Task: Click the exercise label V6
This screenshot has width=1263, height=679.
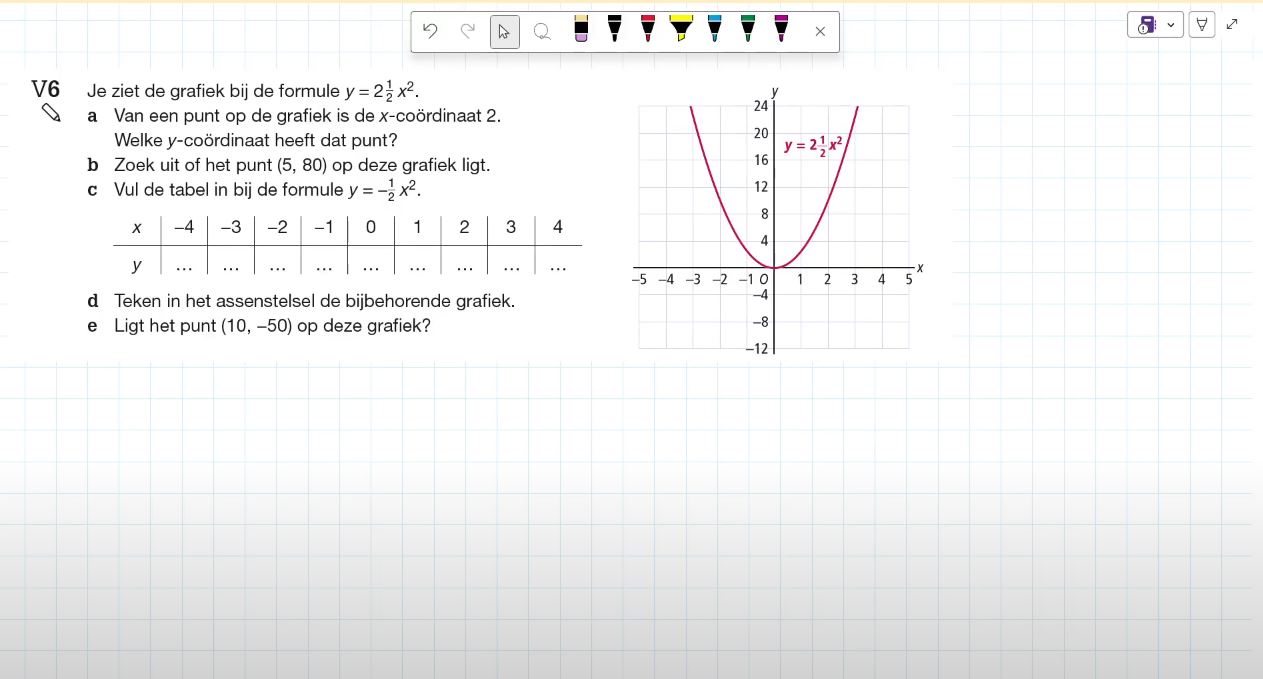Action: 46,89
